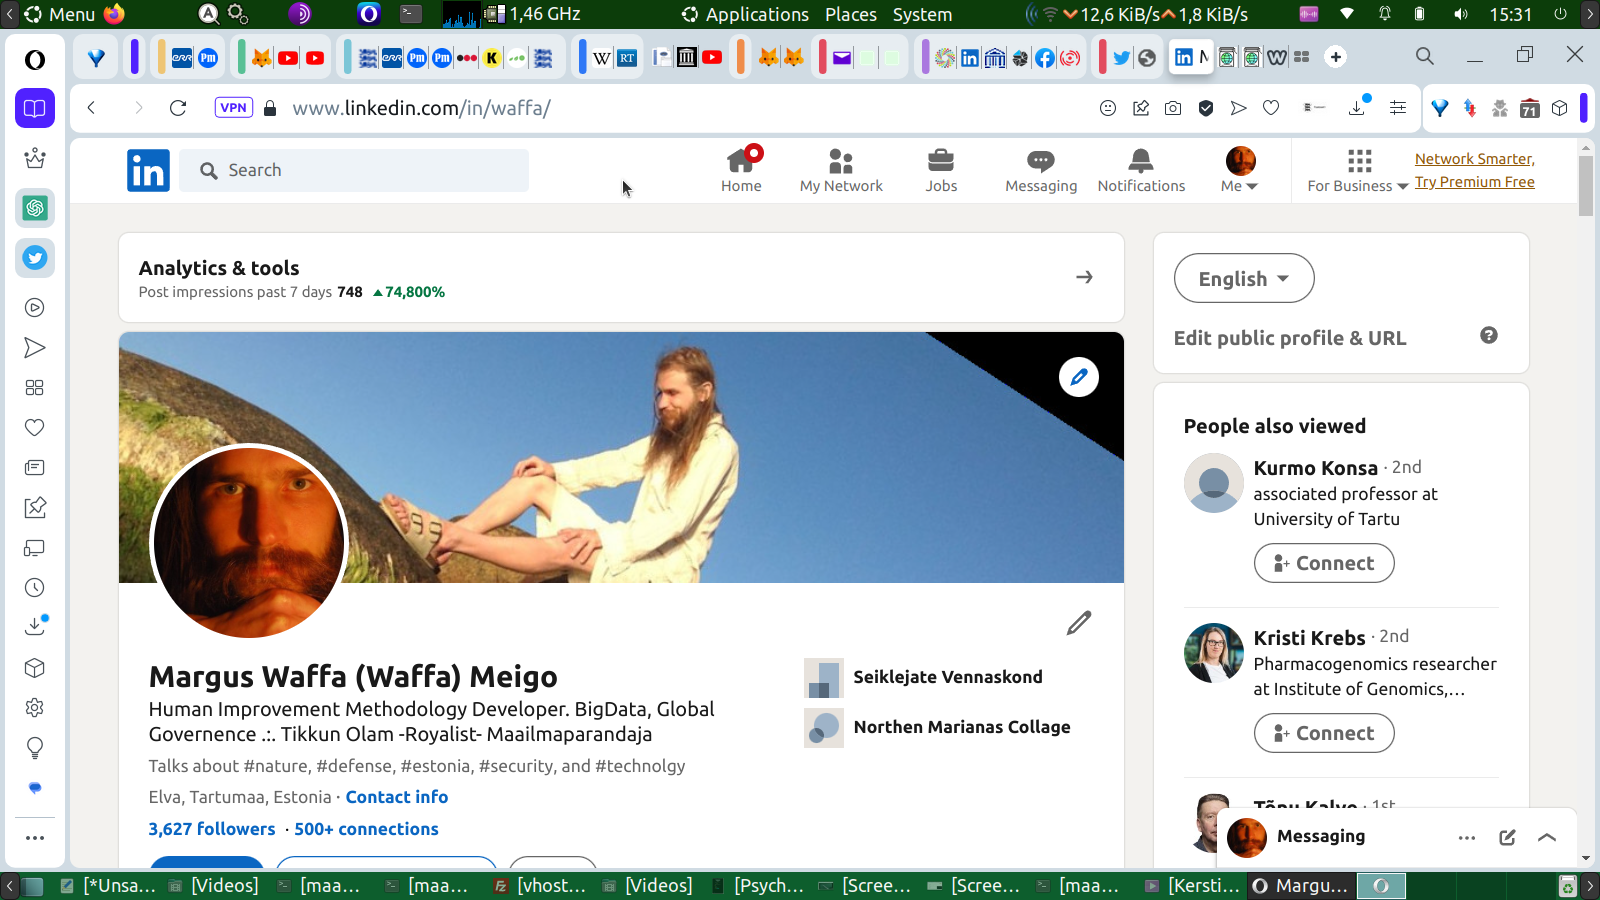Expand the Me account dropdown

[x=1240, y=170]
